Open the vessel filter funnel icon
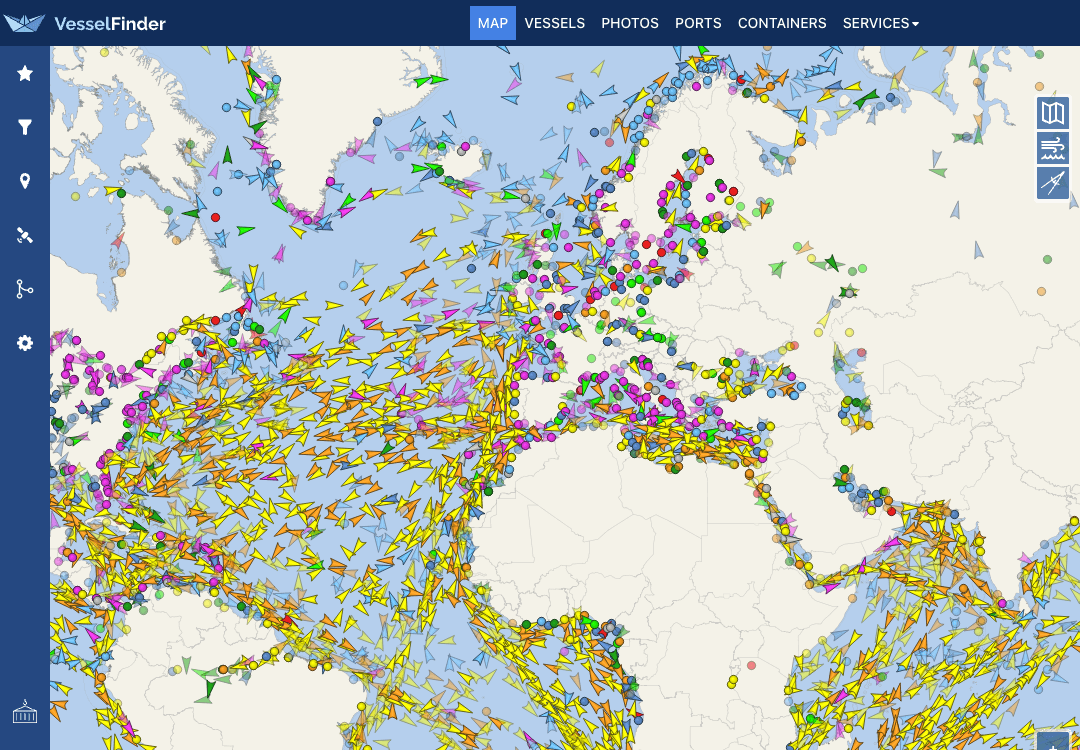The width and height of the screenshot is (1080, 750). click(25, 127)
